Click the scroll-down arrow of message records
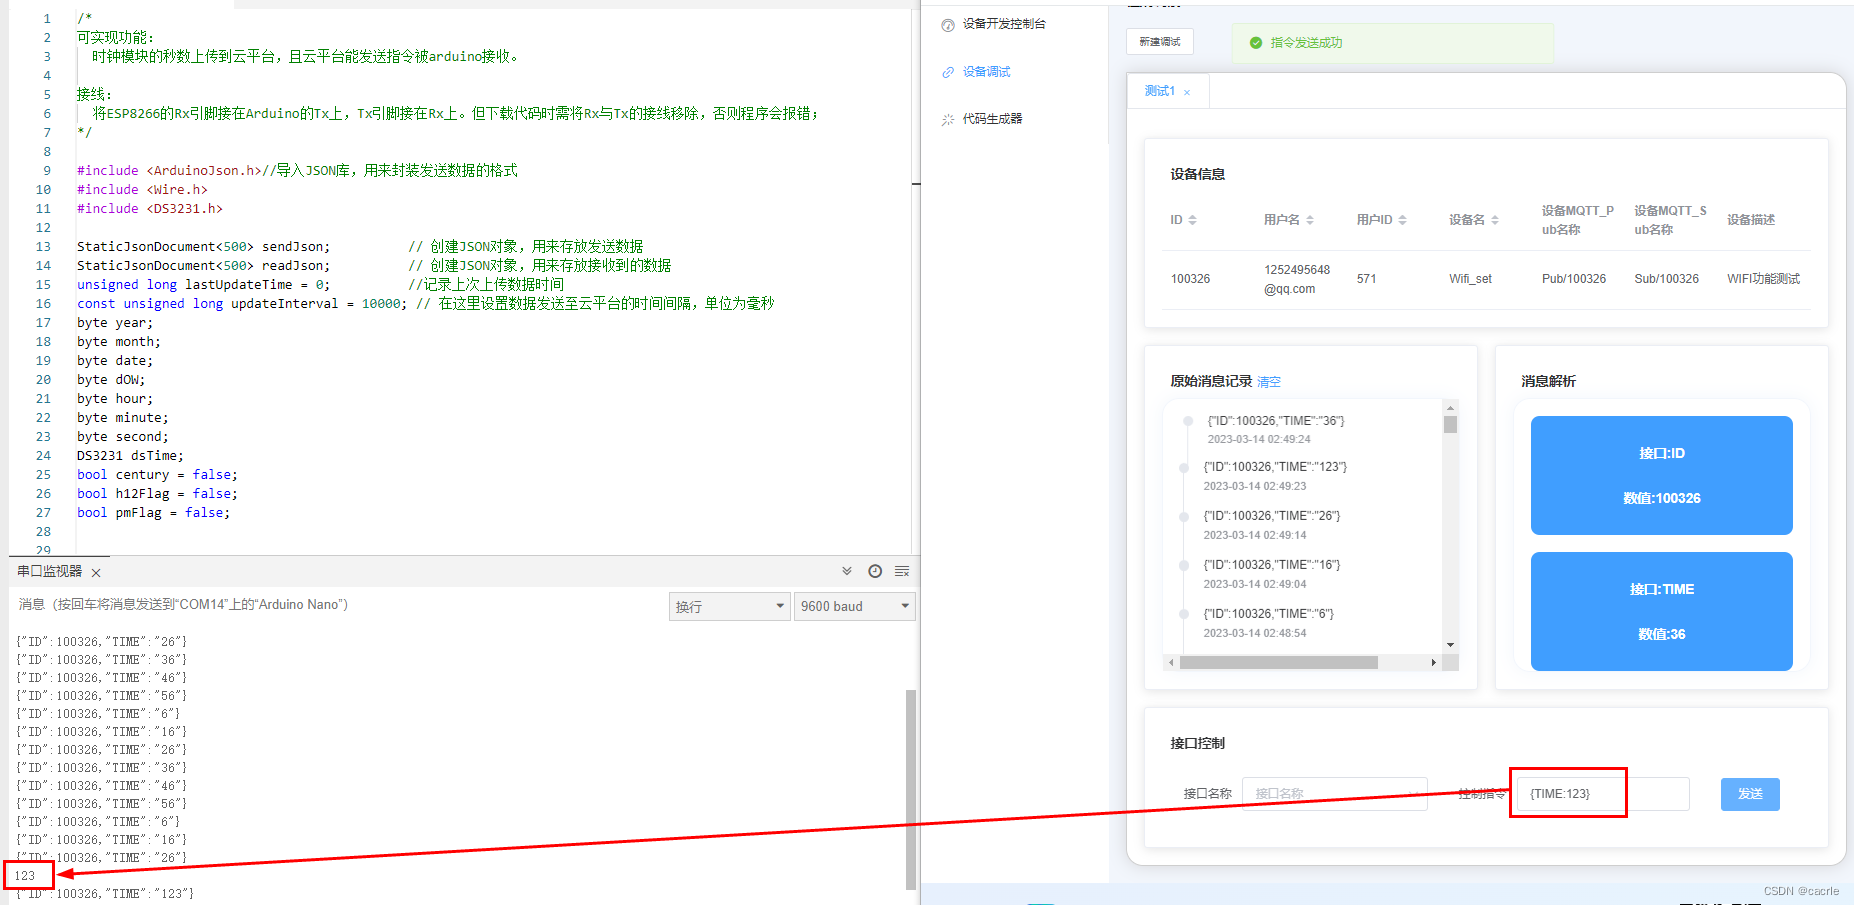The height and width of the screenshot is (905, 1854). click(1450, 645)
